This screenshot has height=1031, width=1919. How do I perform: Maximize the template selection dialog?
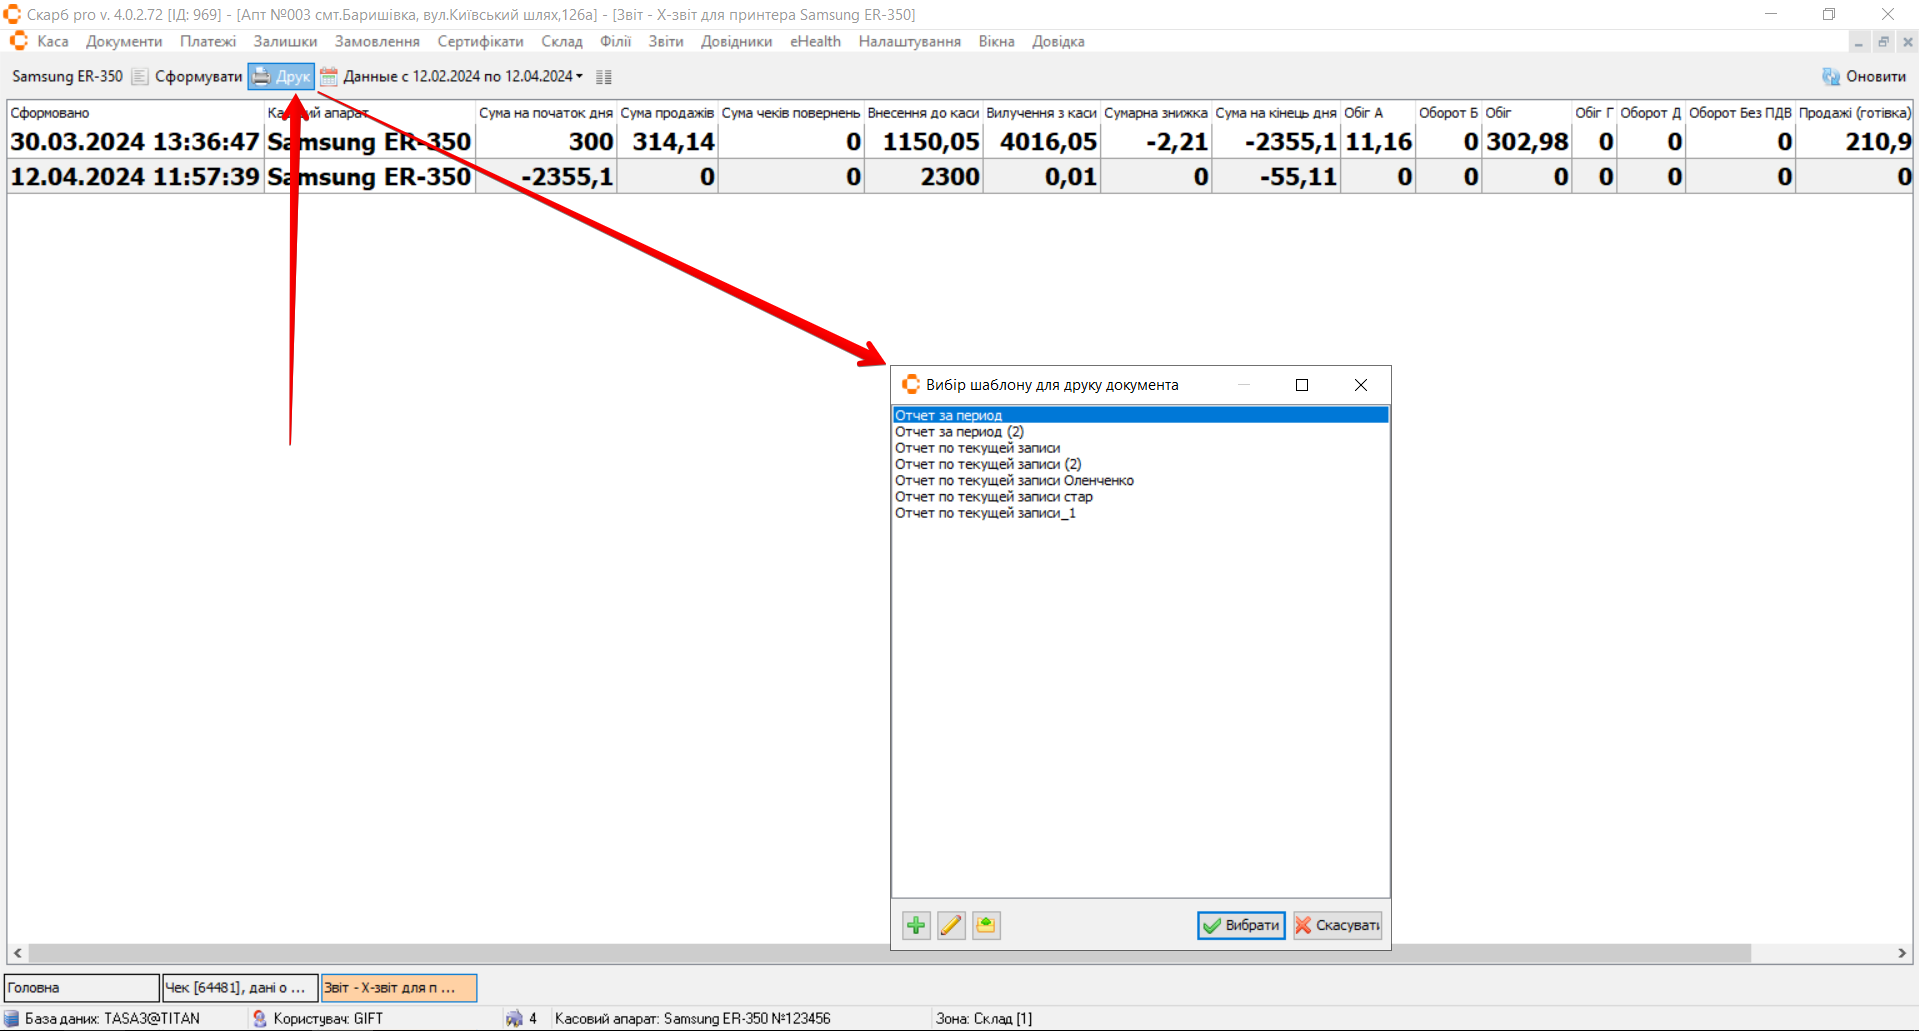[x=1302, y=385]
